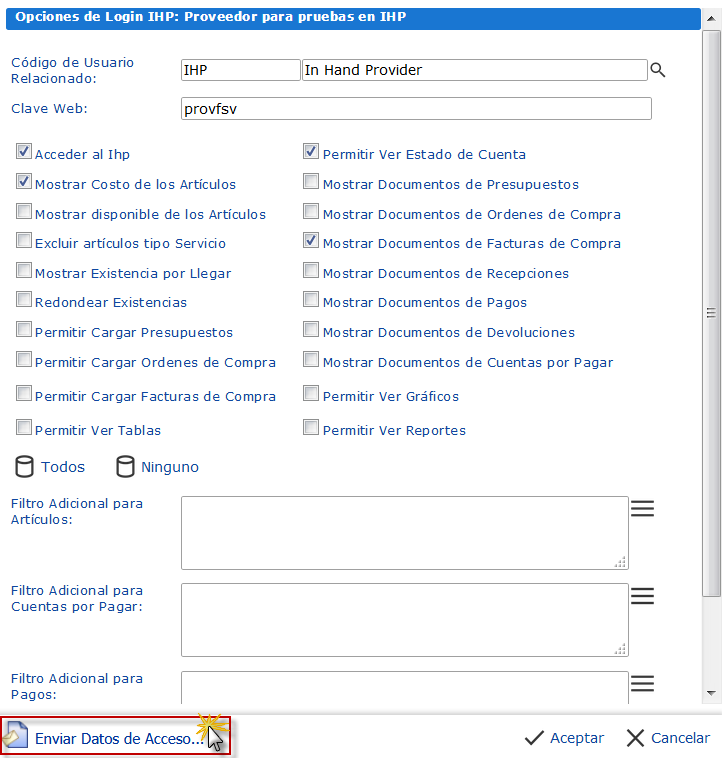Click the Todos link
This screenshot has height=758, width=722.
63,467
